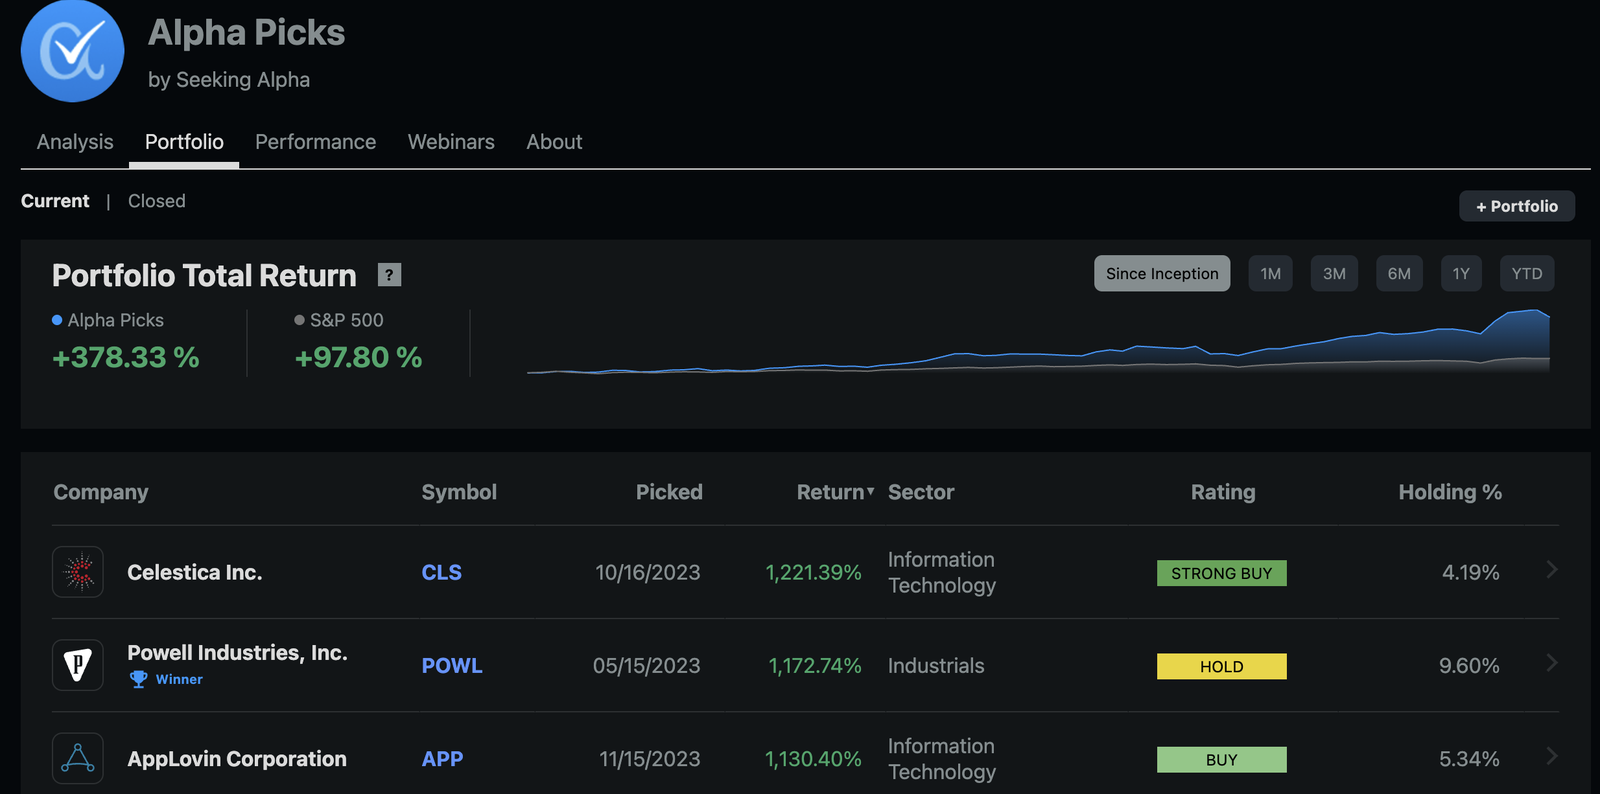The width and height of the screenshot is (1600, 794).
Task: Click Celestica's Information Technology sector cell
Action: (x=942, y=572)
